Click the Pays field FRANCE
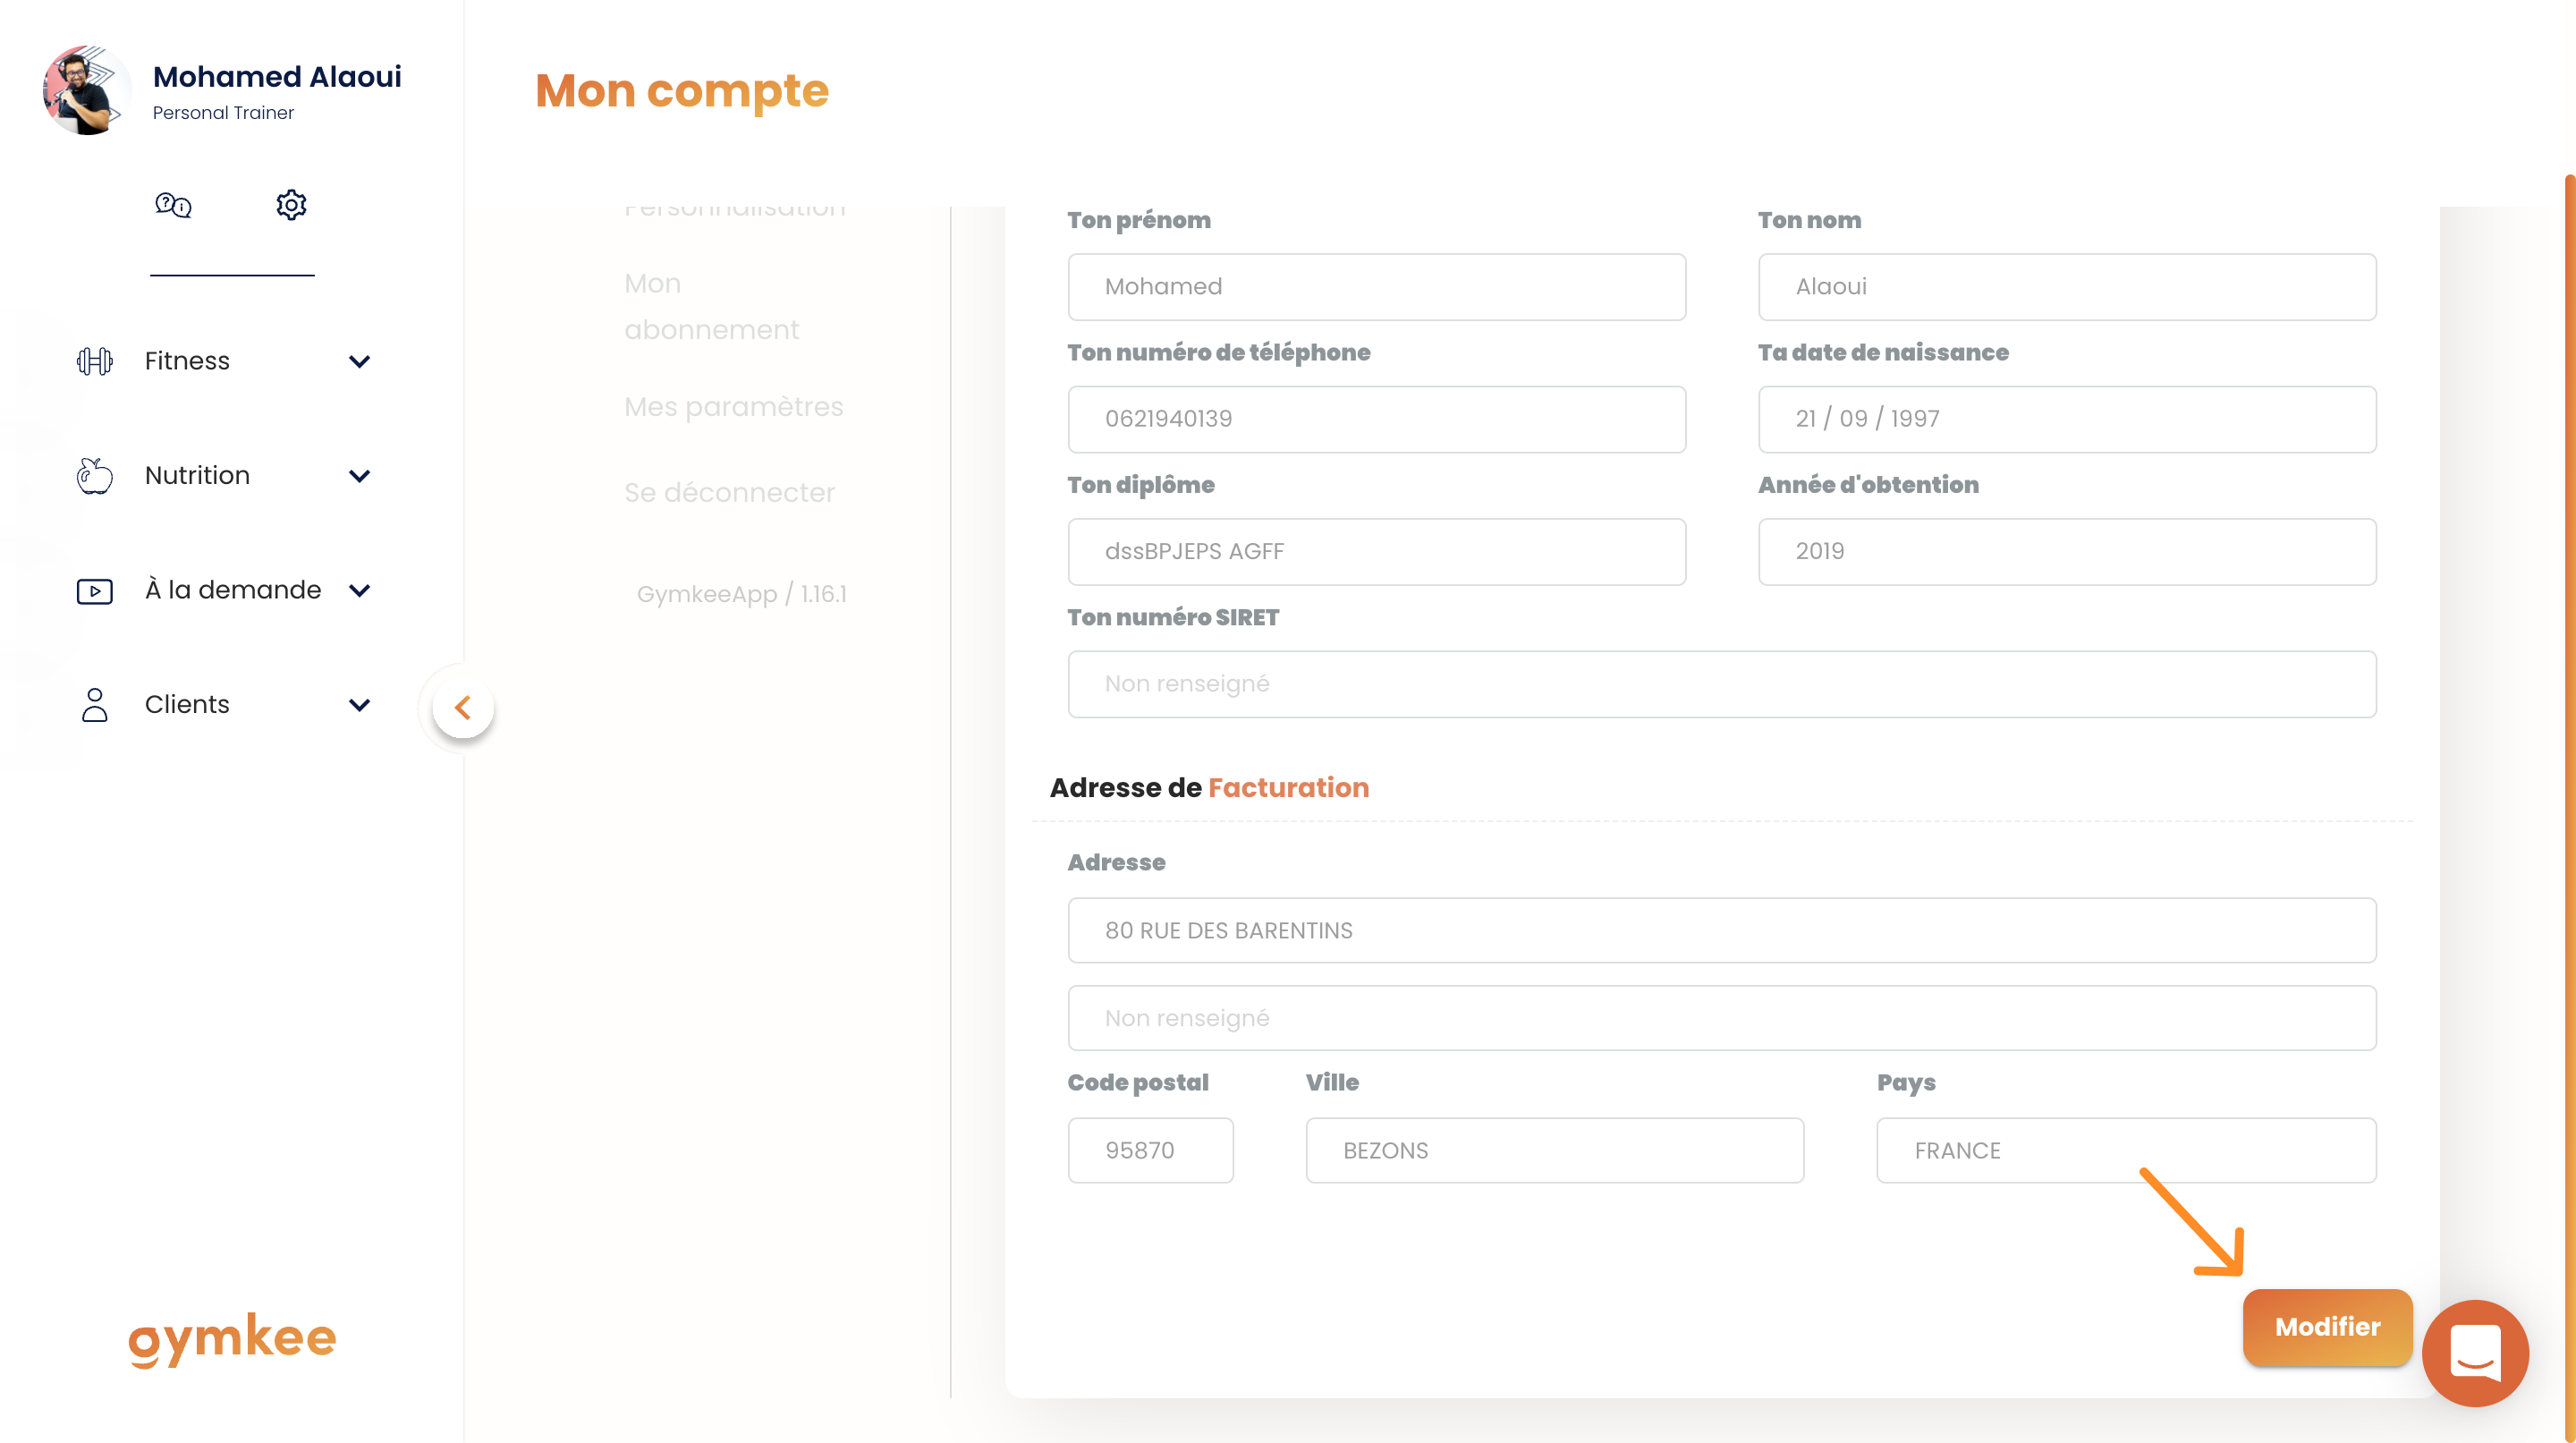The height and width of the screenshot is (1443, 2576). (x=2126, y=1151)
